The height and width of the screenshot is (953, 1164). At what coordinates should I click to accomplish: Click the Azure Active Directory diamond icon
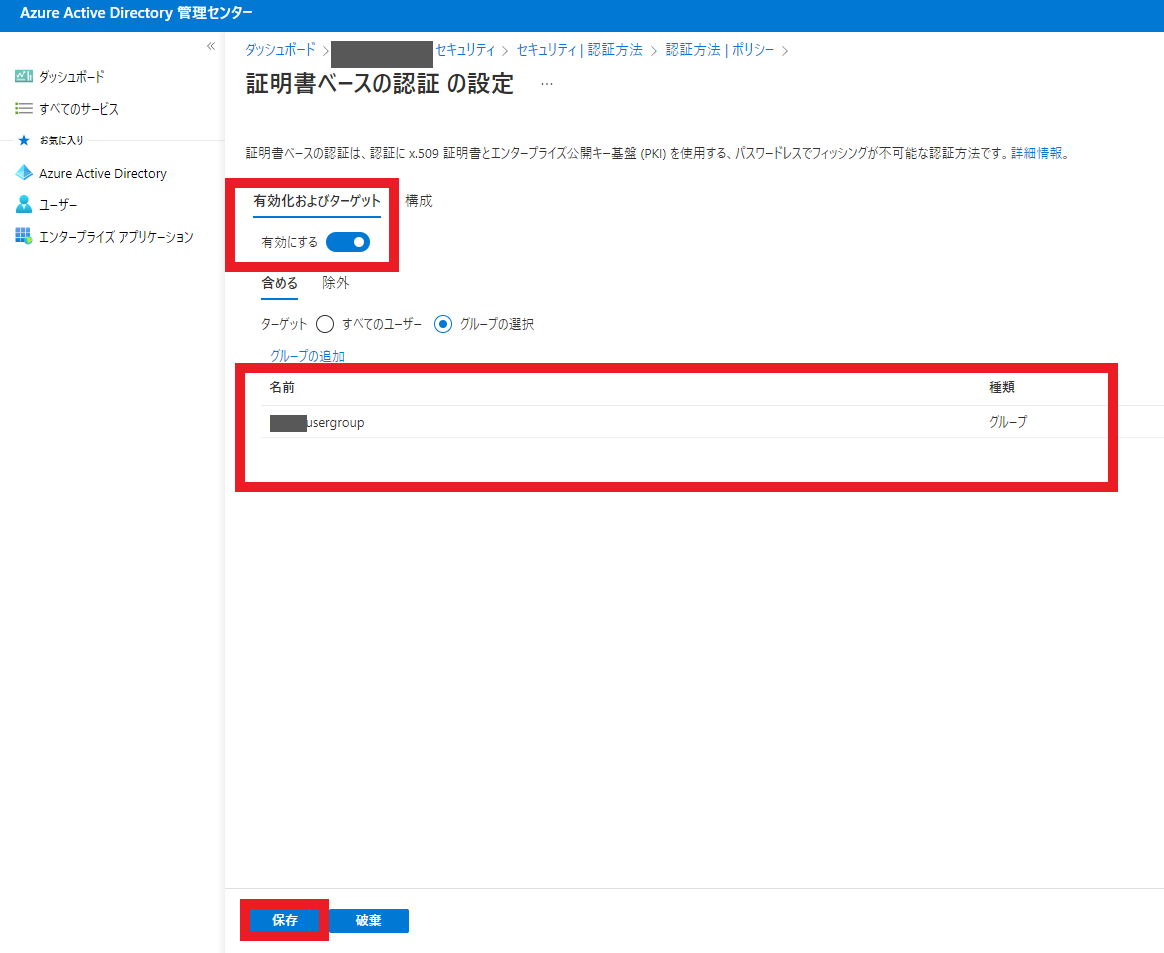point(24,173)
